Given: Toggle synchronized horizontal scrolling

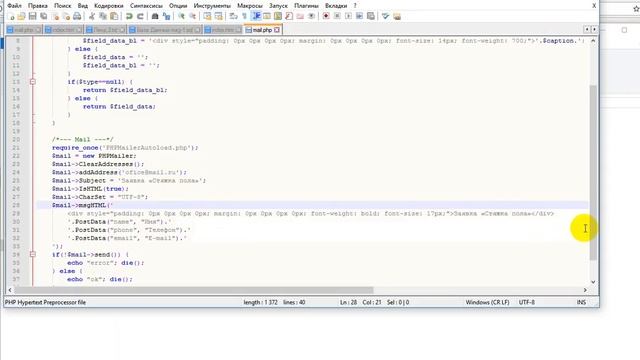Looking at the screenshot, I should (x=218, y=16).
